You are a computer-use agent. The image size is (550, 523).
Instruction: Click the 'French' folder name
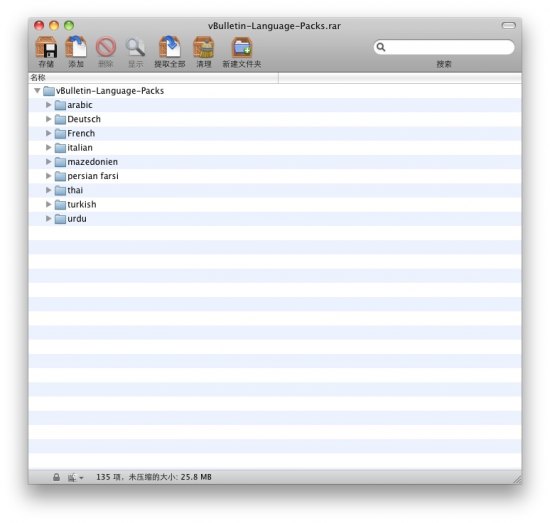pyautogui.click(x=81, y=133)
